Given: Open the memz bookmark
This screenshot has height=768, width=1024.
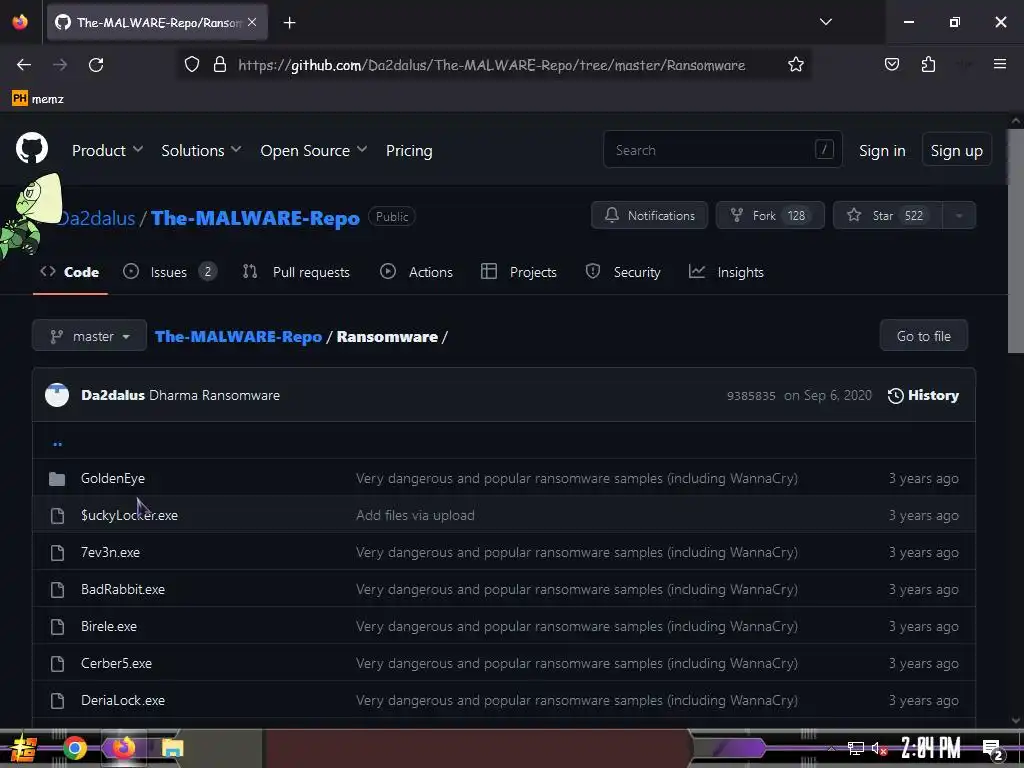Looking at the screenshot, I should point(38,99).
